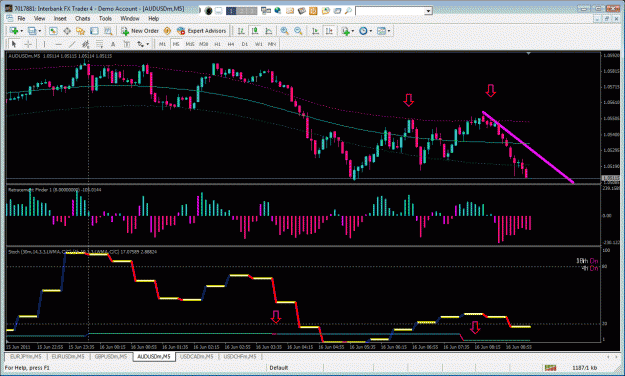Open the Tools menu
625x376 pixels.
[105, 18]
